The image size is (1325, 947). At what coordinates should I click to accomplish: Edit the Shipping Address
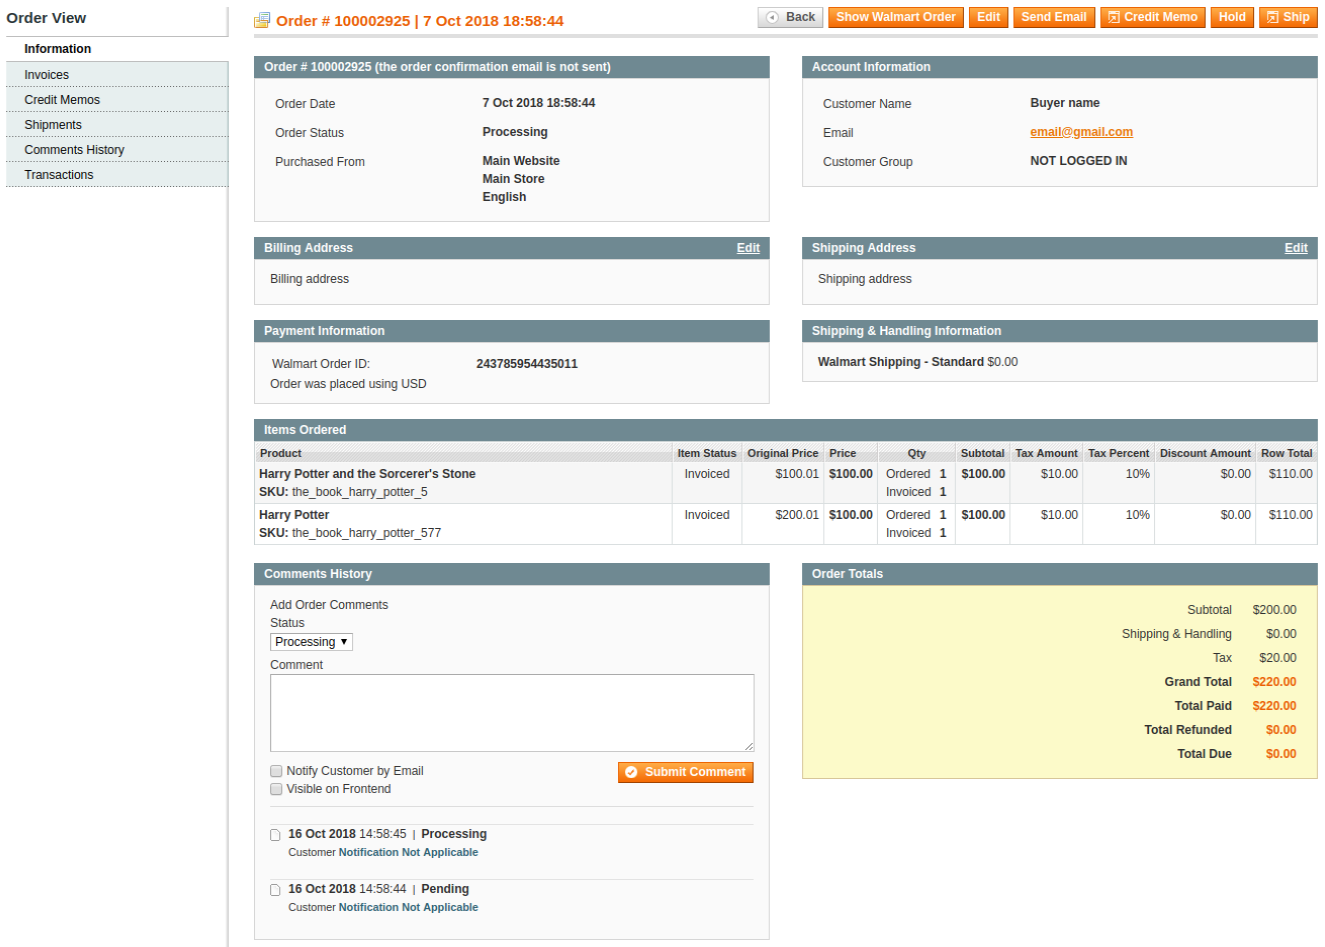point(1296,248)
